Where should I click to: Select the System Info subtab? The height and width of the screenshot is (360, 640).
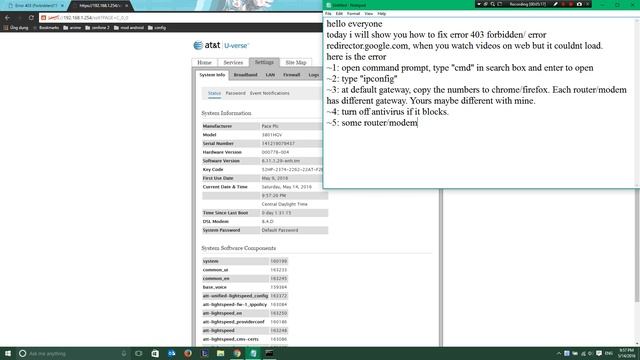tap(212, 75)
